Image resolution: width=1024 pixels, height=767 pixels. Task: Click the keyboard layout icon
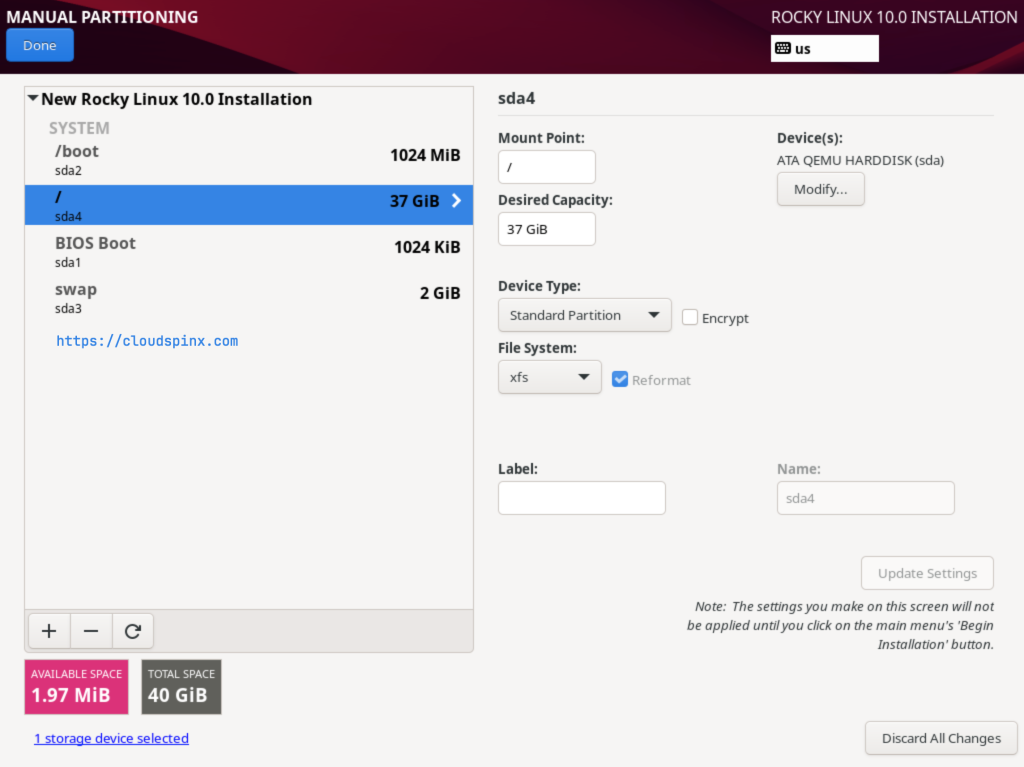[x=783, y=48]
